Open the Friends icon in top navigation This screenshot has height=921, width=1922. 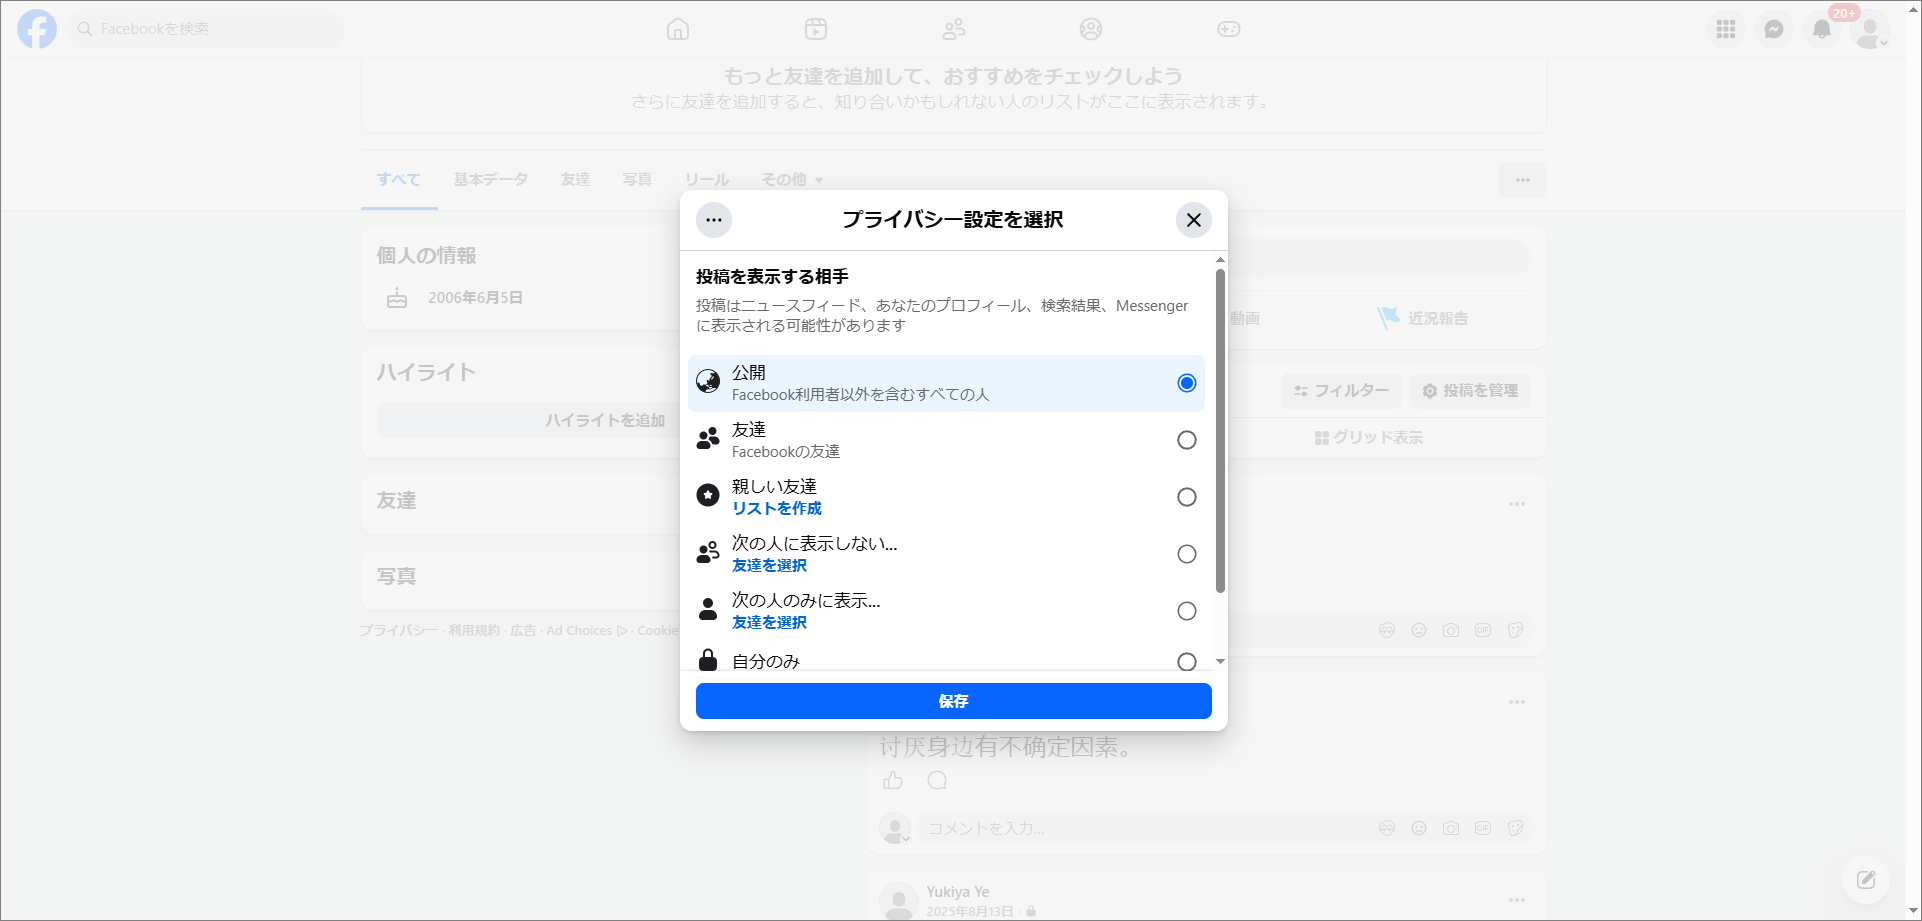click(954, 29)
